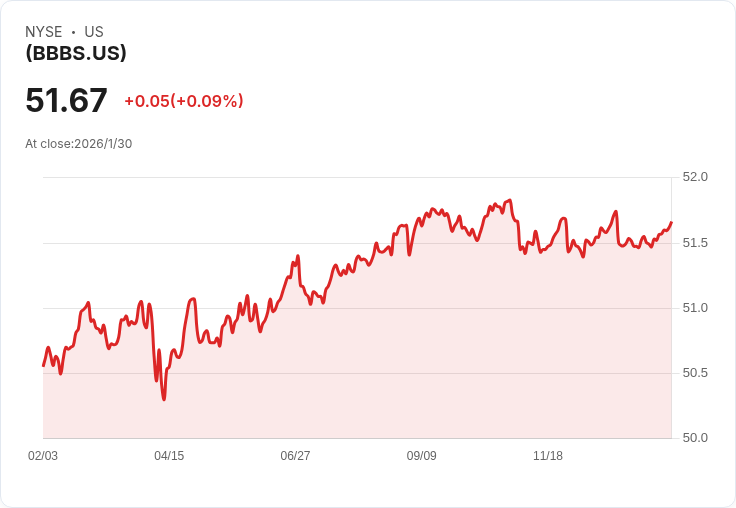Click the 52.0 price axis label
The width and height of the screenshot is (736, 508).
[x=695, y=177]
